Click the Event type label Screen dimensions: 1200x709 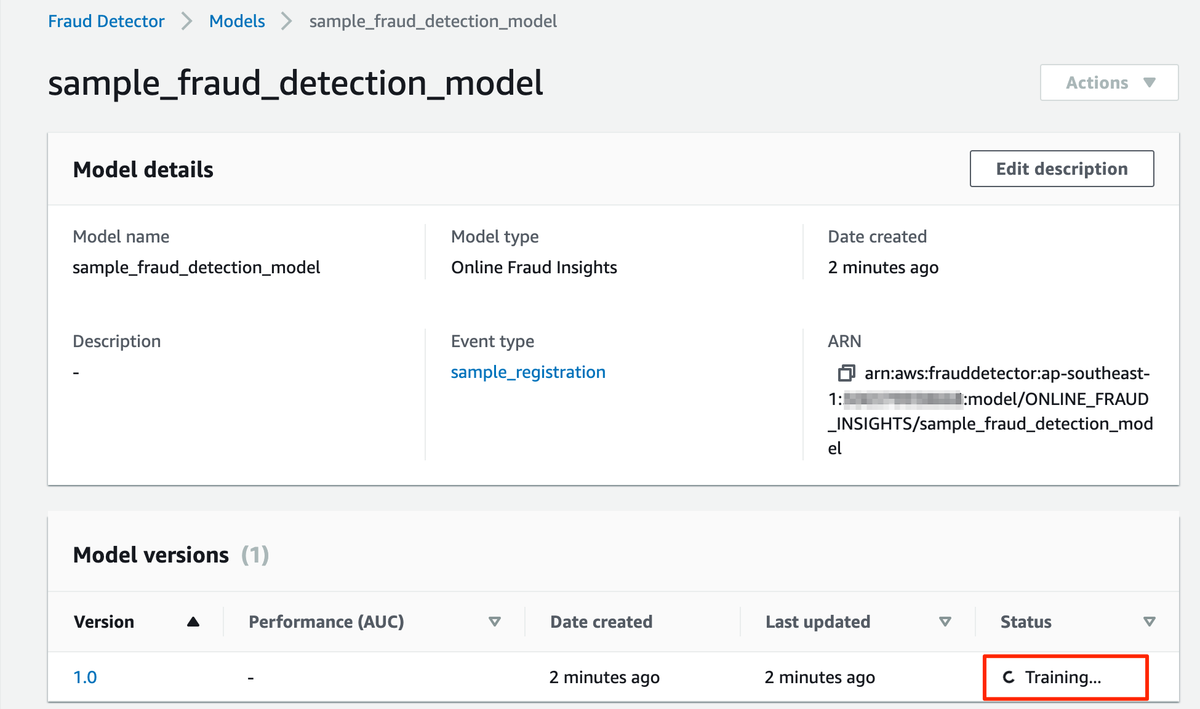click(x=493, y=341)
